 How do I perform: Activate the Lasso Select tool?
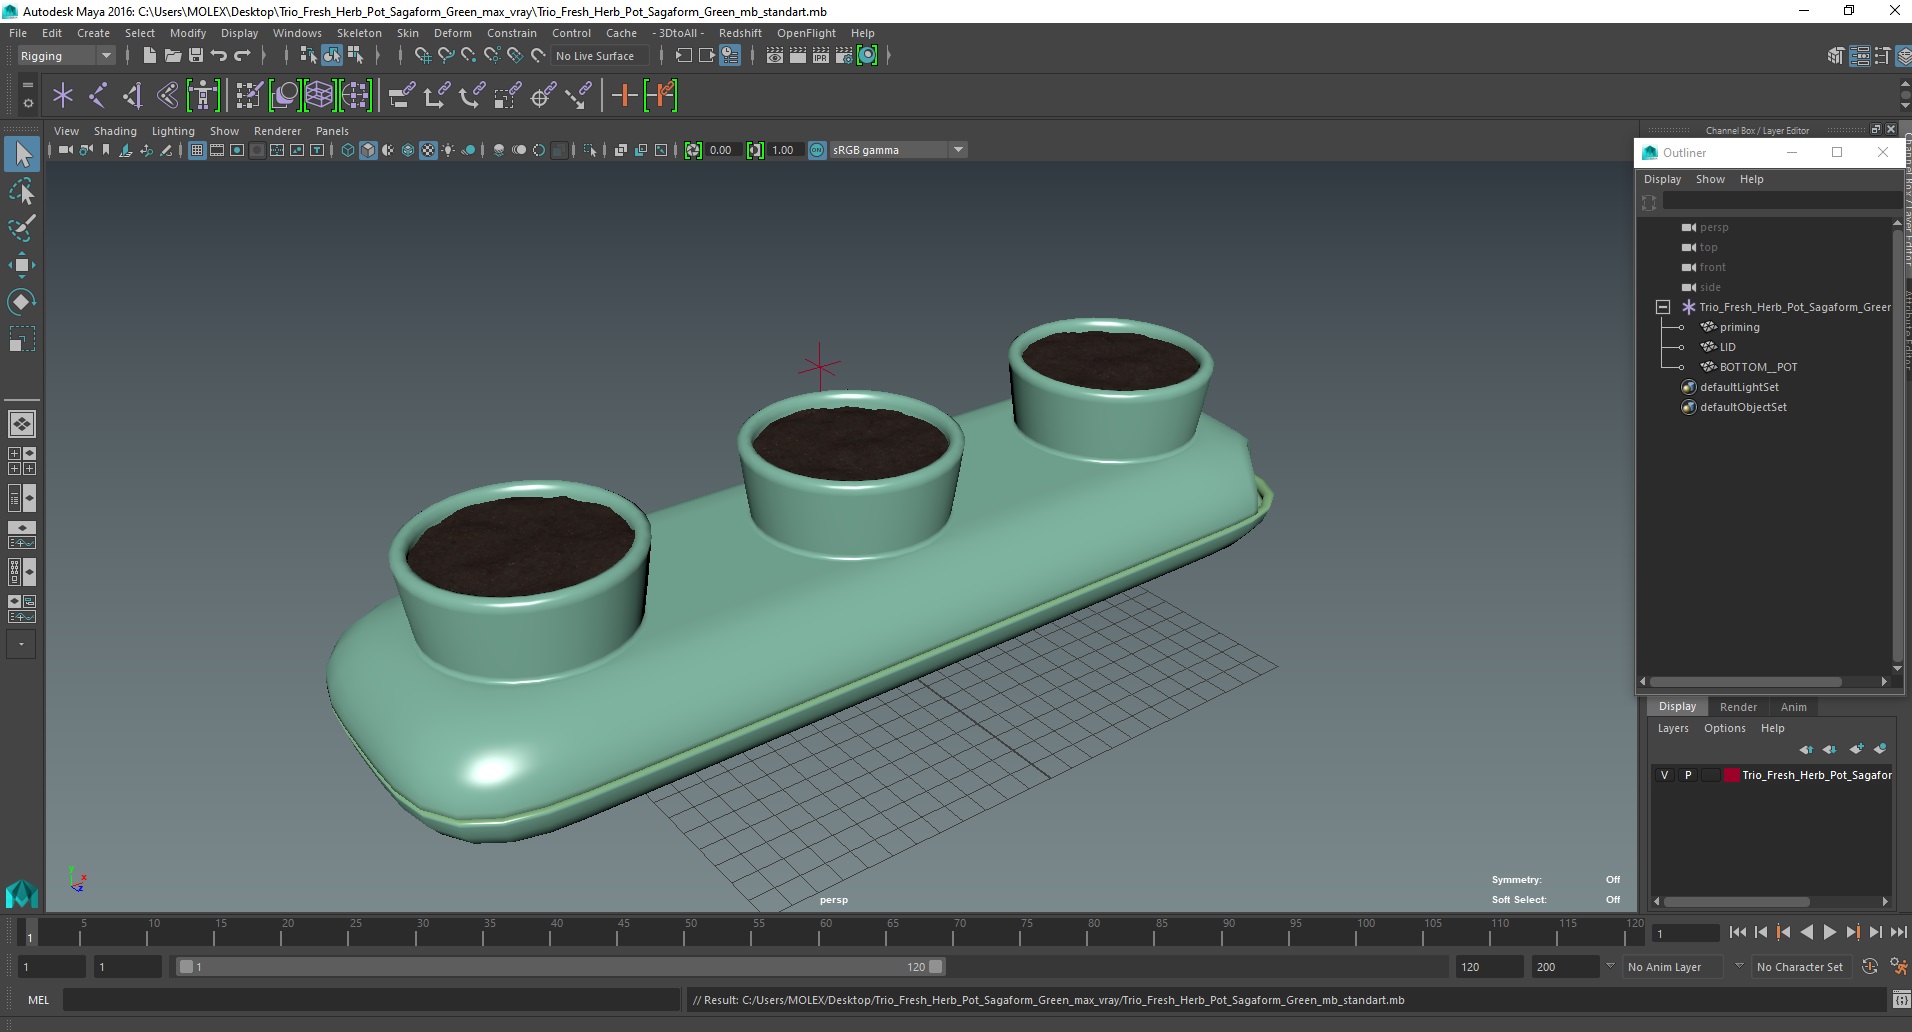22,191
